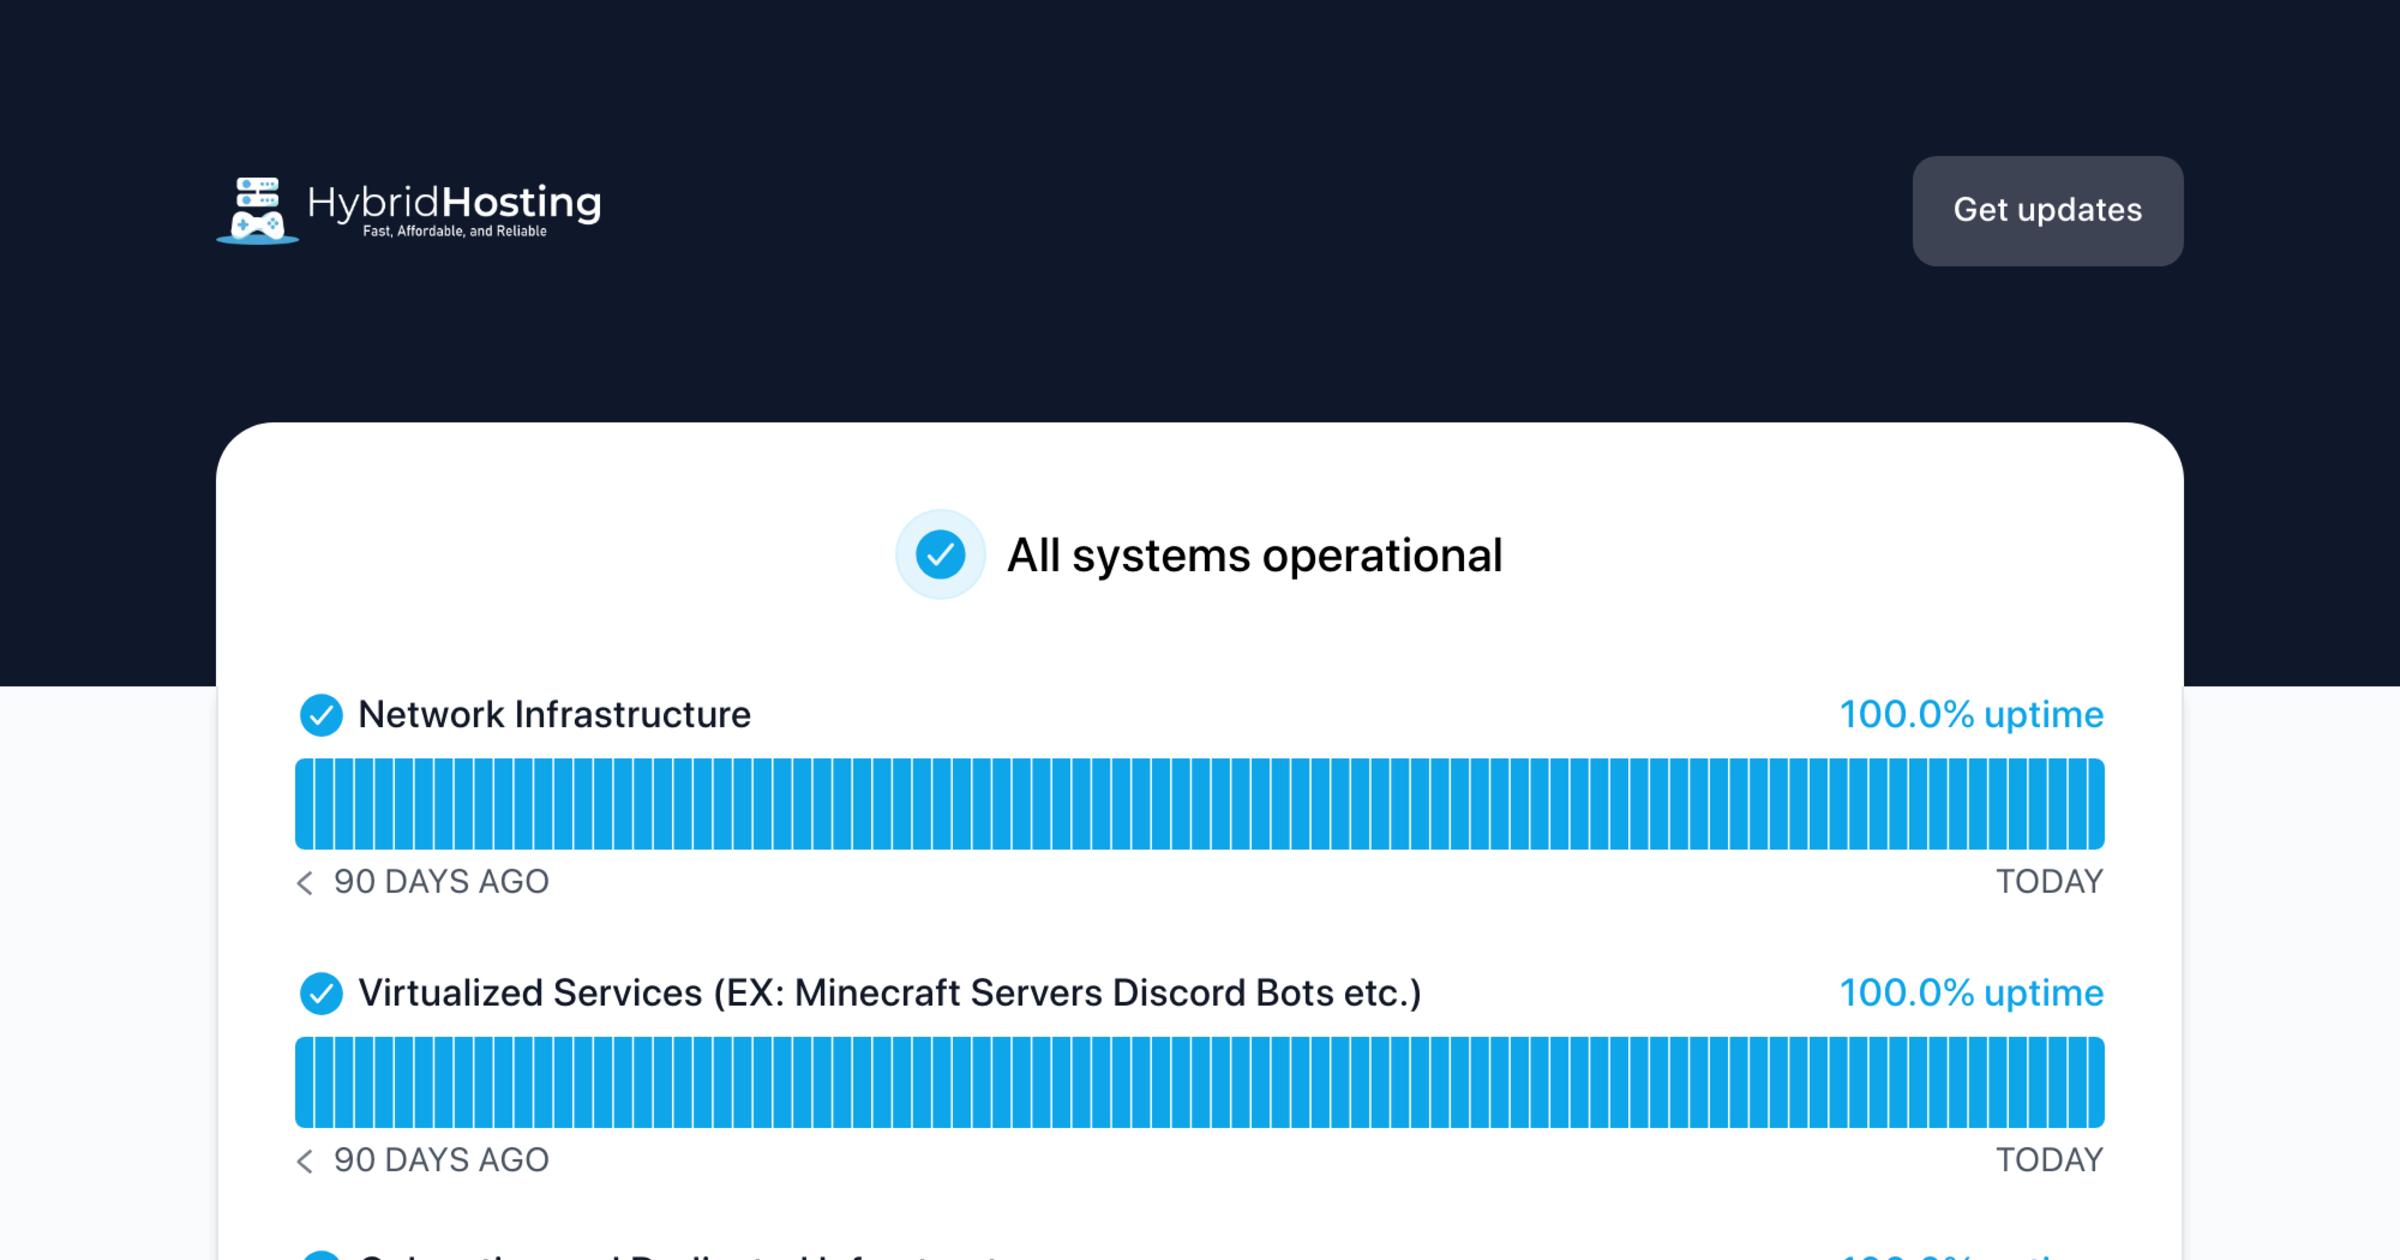Click the check icon beside Virtualized Services
This screenshot has width=2400, height=1260.
[322, 993]
